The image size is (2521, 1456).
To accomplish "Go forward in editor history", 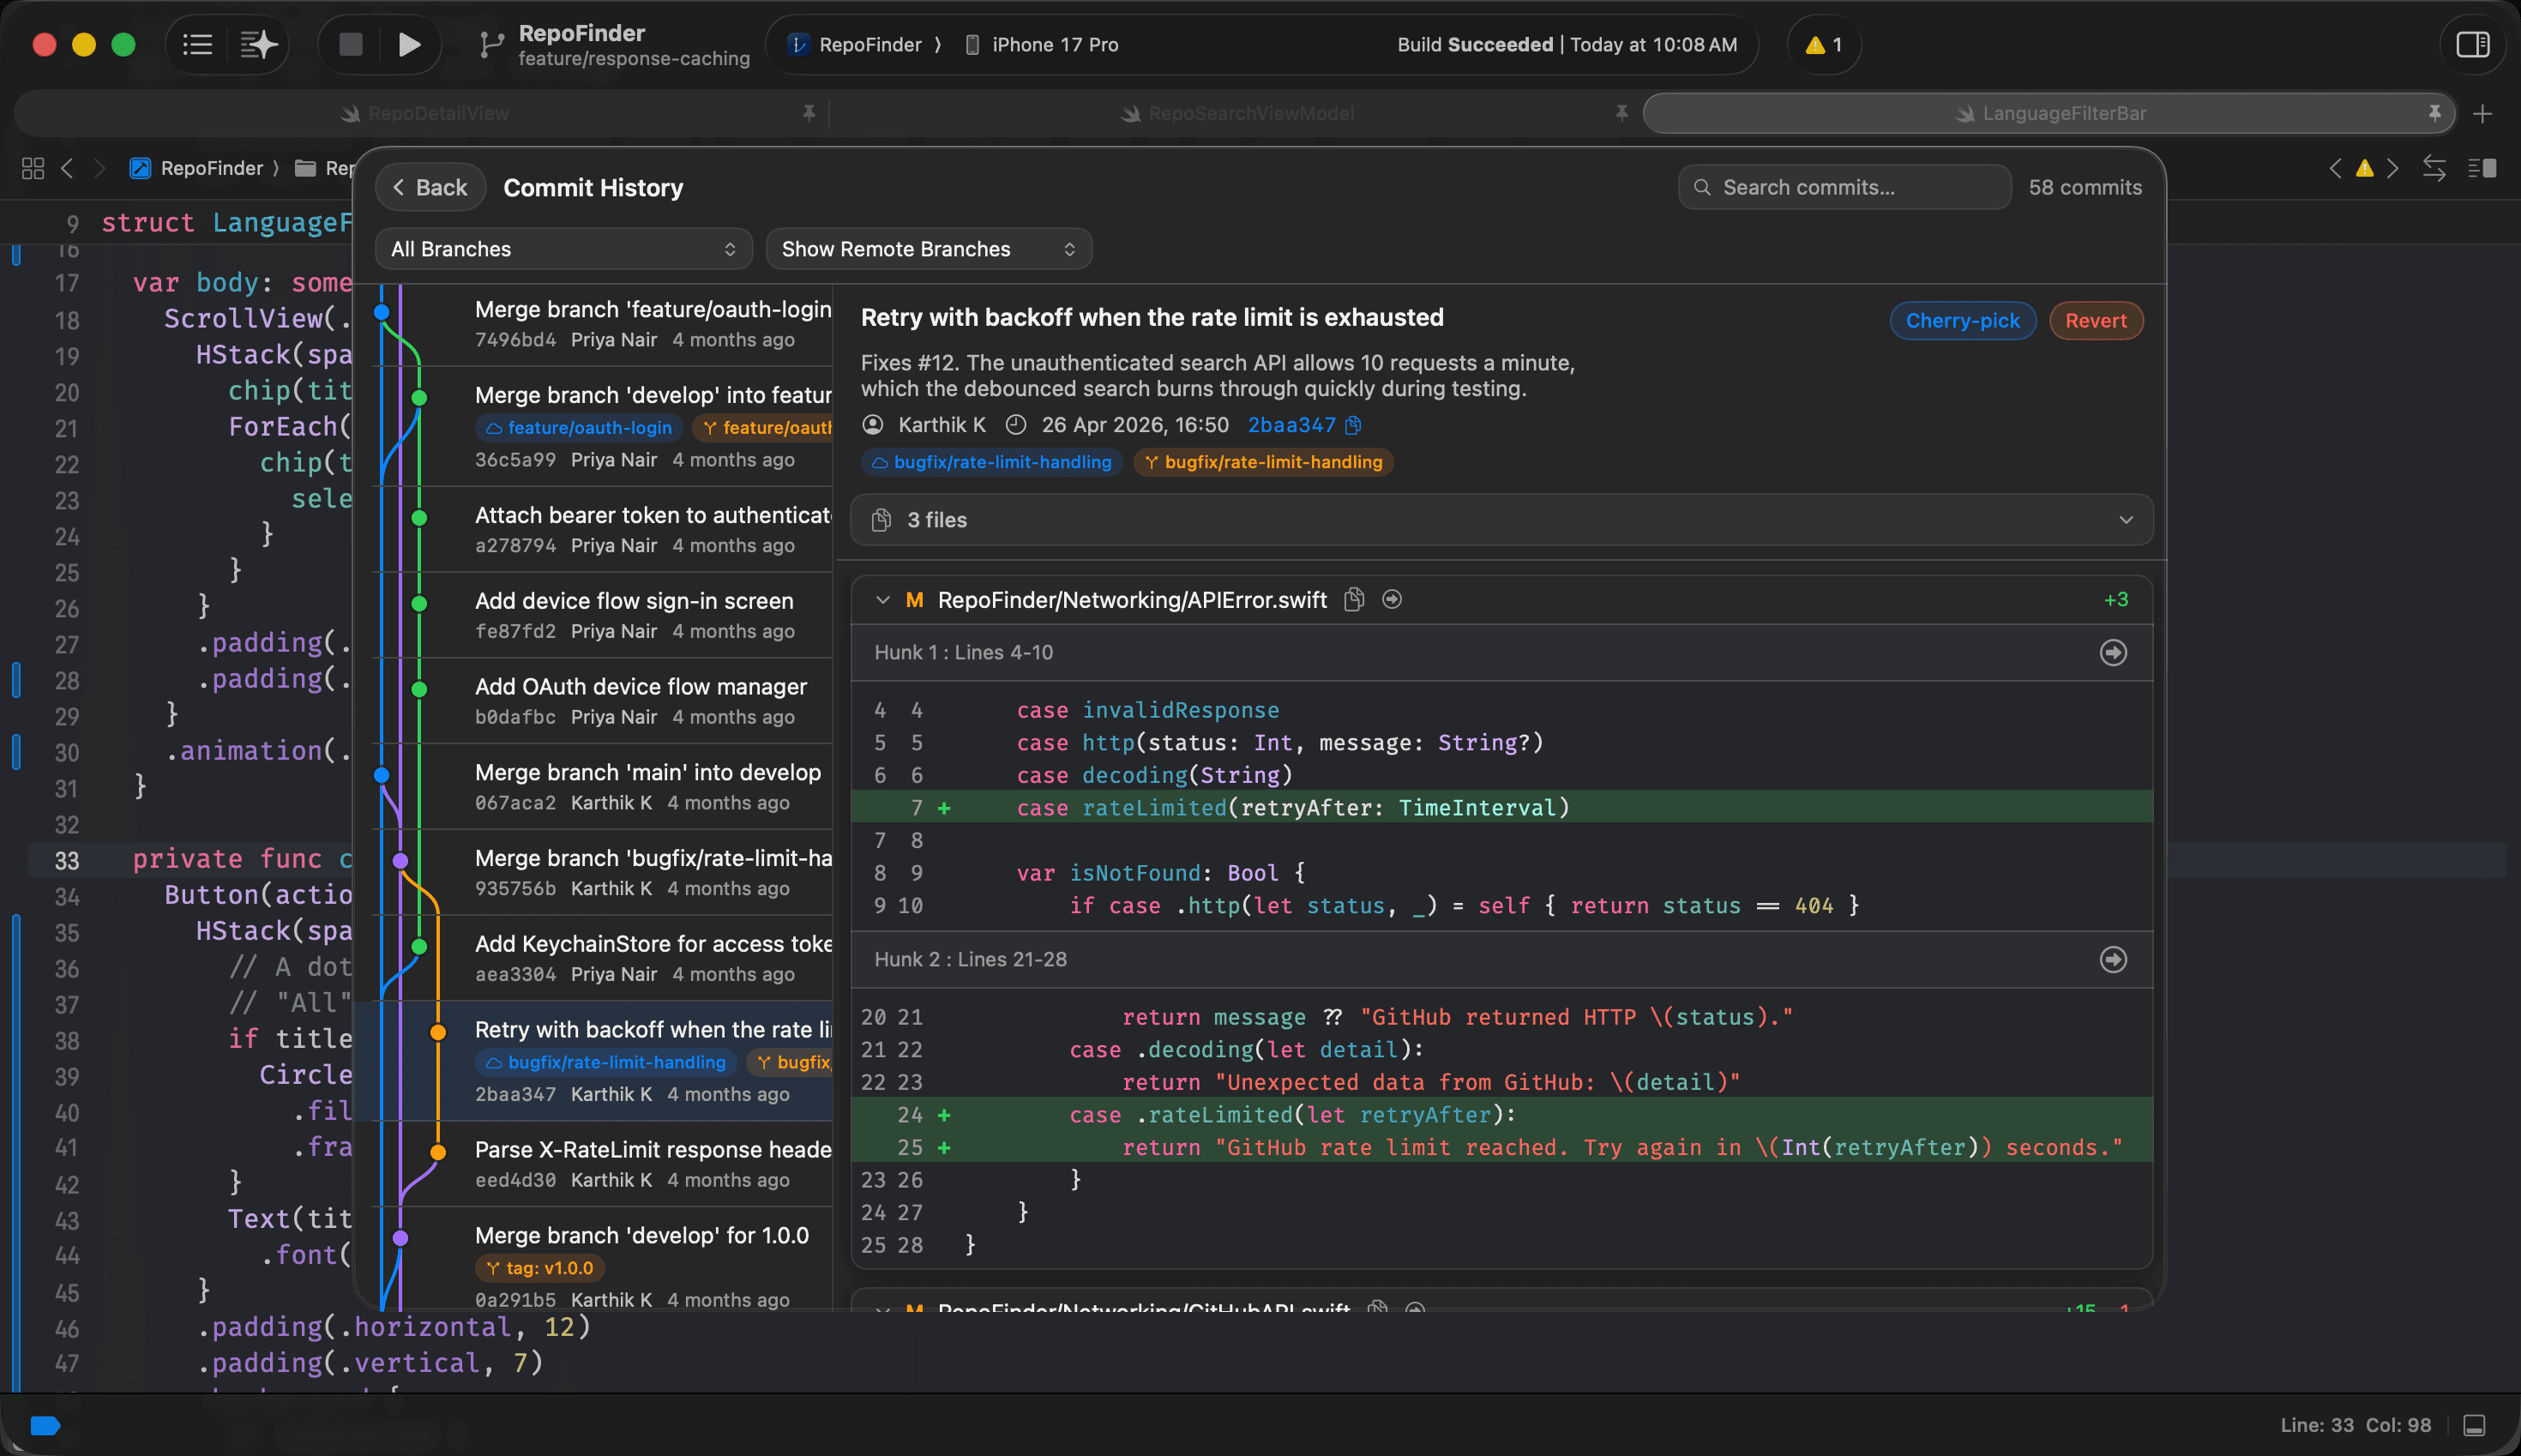I will (x=99, y=168).
